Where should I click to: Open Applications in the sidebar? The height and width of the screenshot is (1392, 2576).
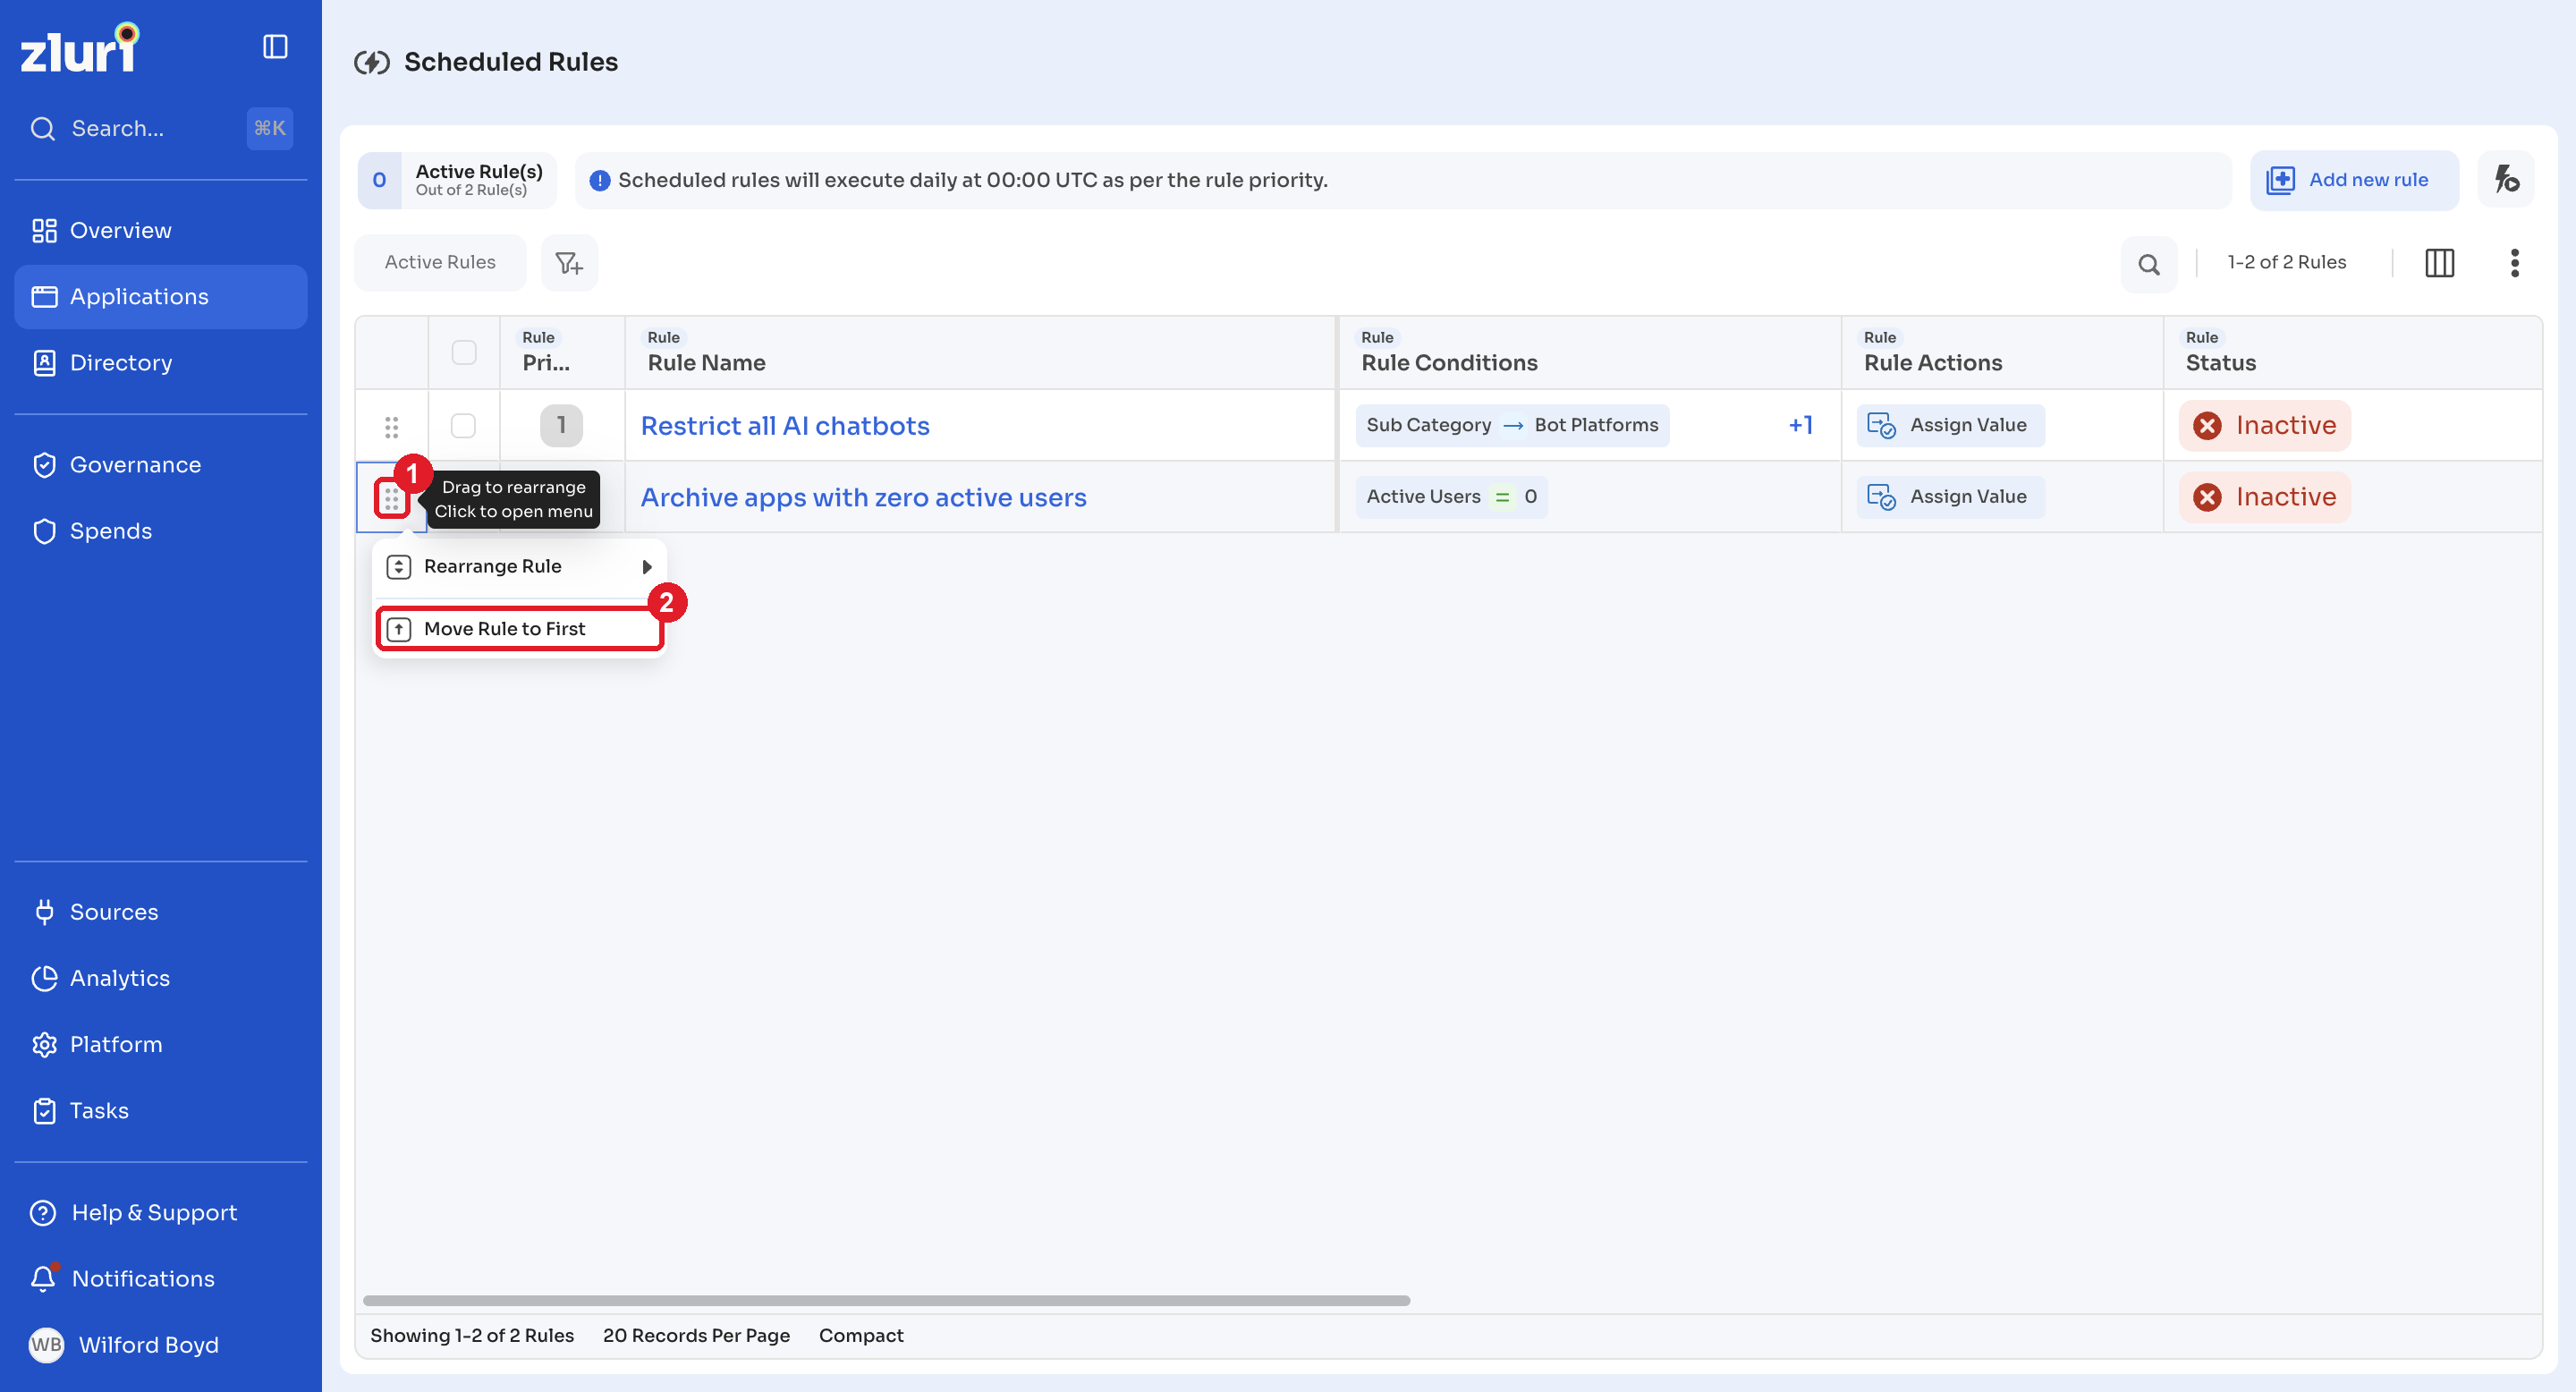[x=161, y=297]
